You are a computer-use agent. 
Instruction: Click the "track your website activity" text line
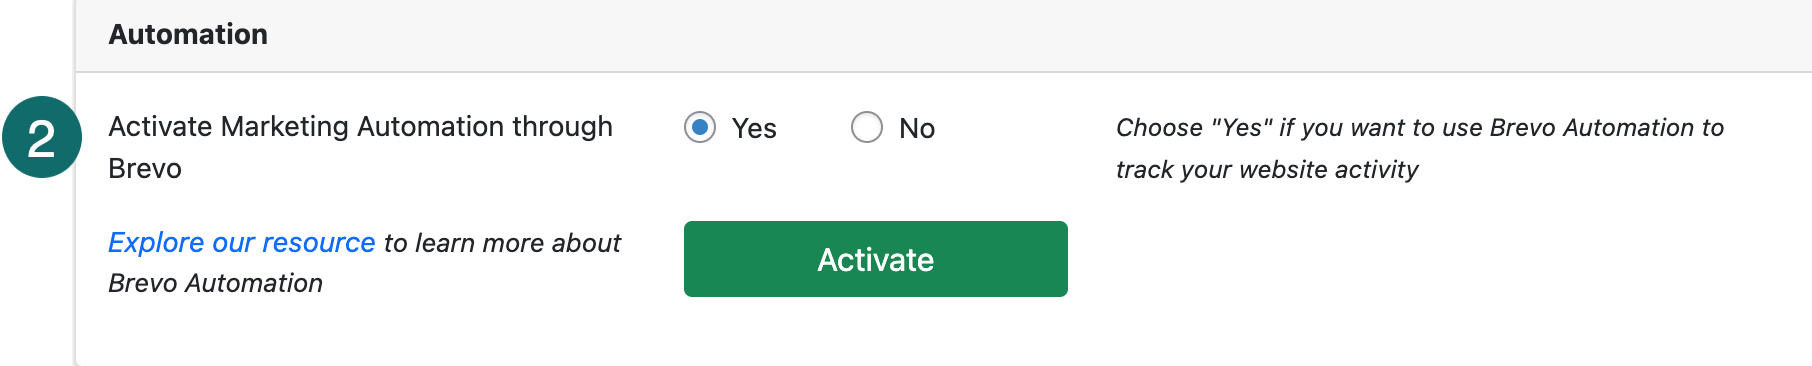(x=1267, y=170)
